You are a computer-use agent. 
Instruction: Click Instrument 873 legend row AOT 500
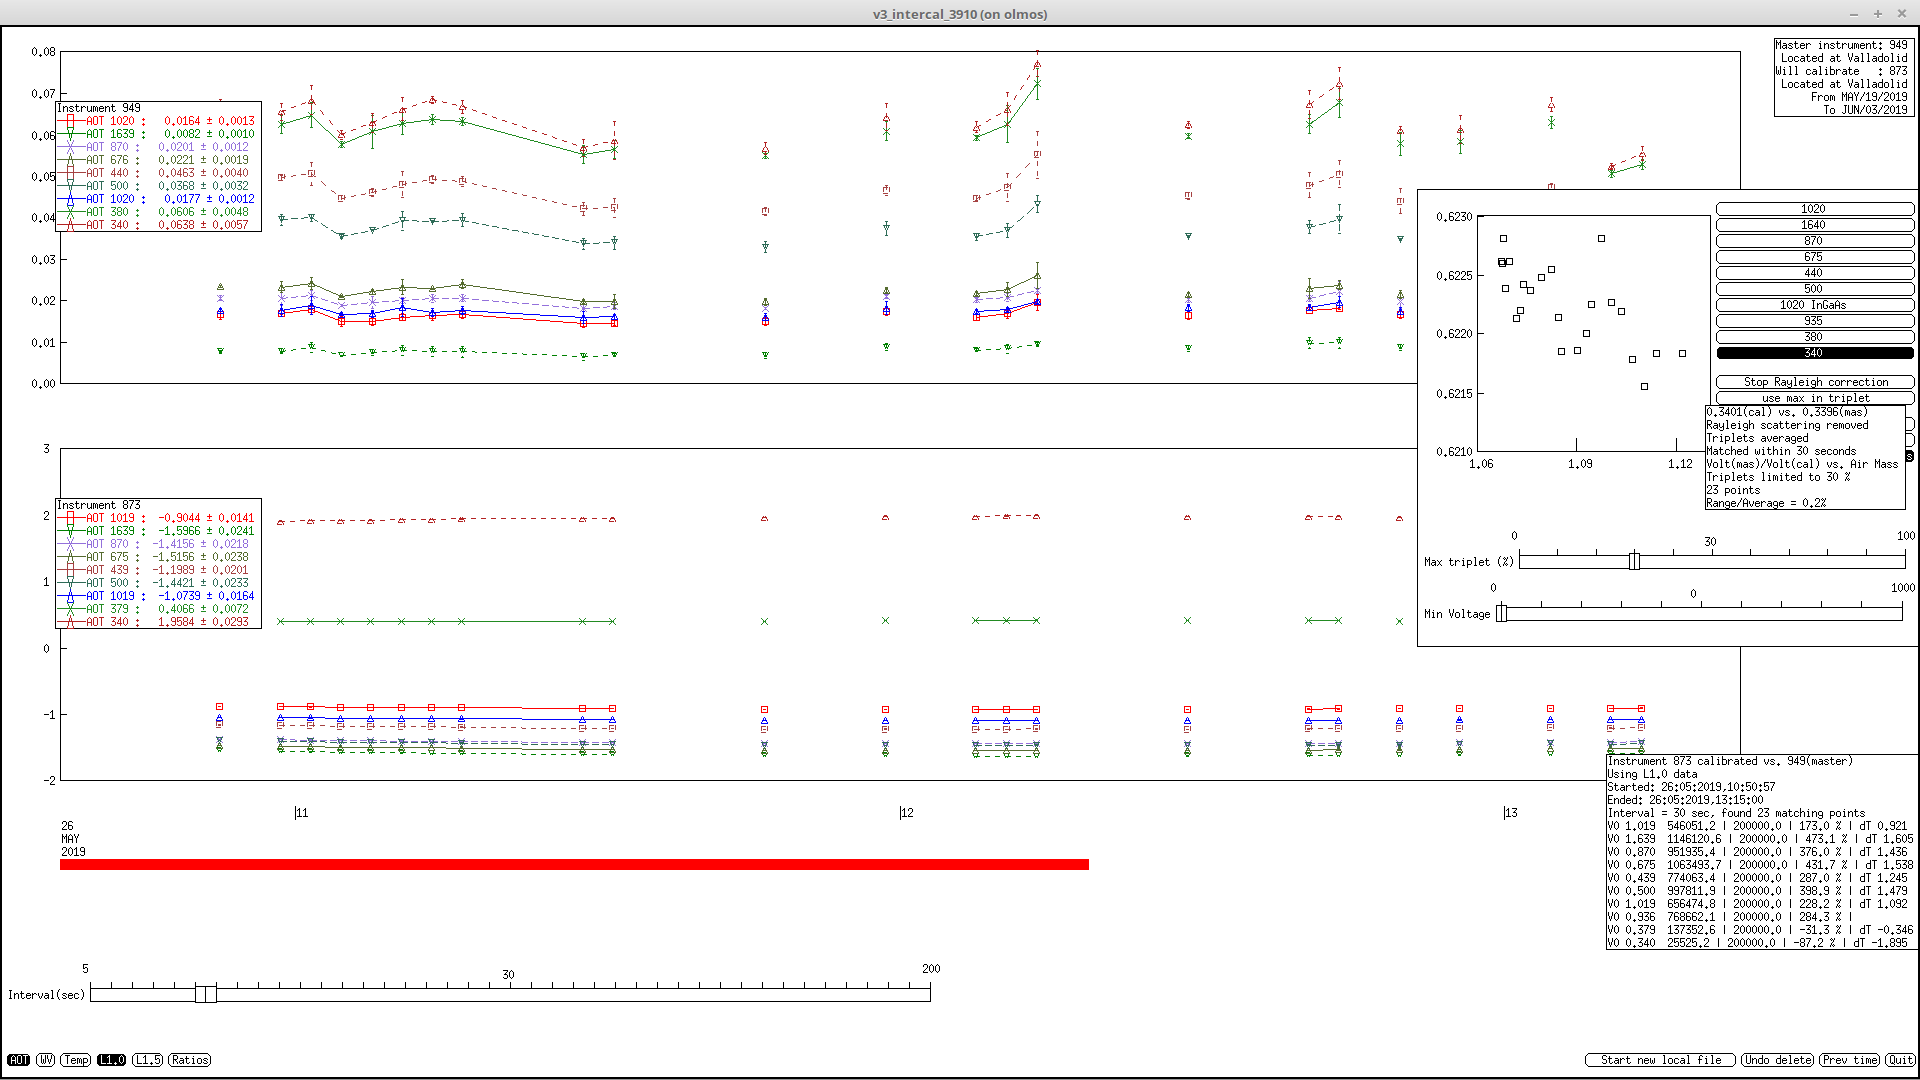[x=158, y=583]
